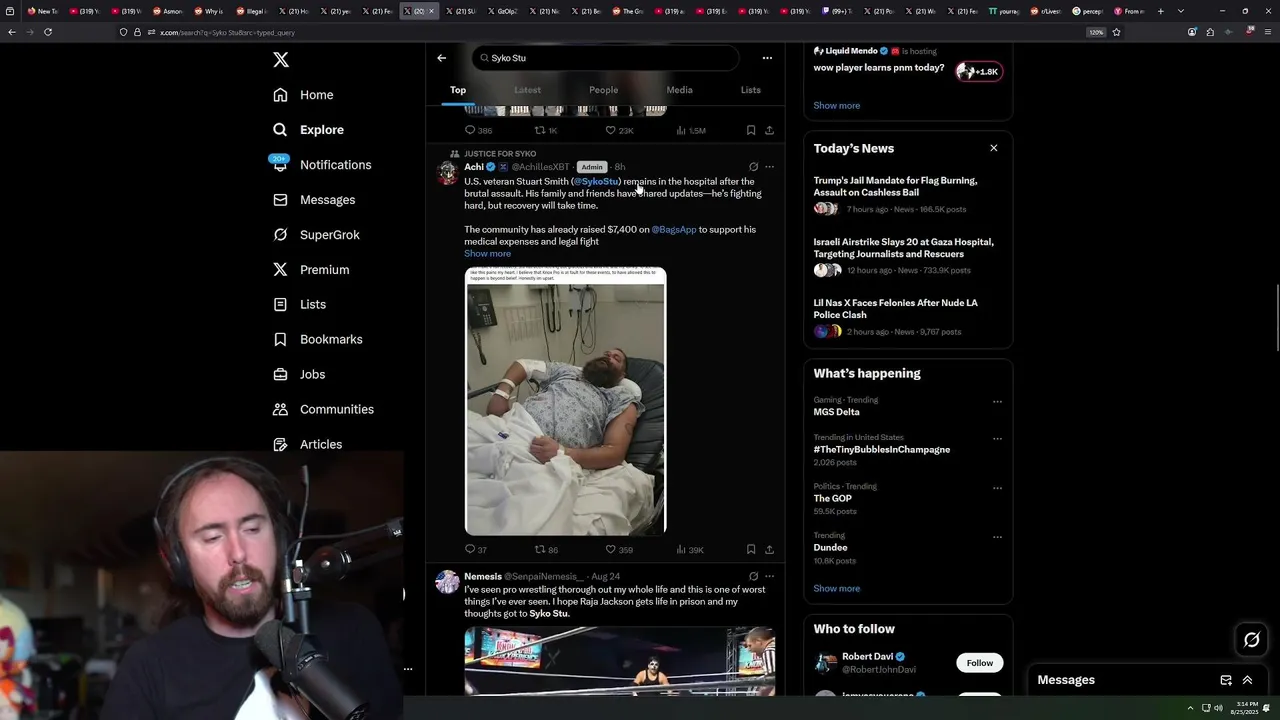Repost Achi's post with 86 reposts
1280x720 pixels.
click(546, 550)
